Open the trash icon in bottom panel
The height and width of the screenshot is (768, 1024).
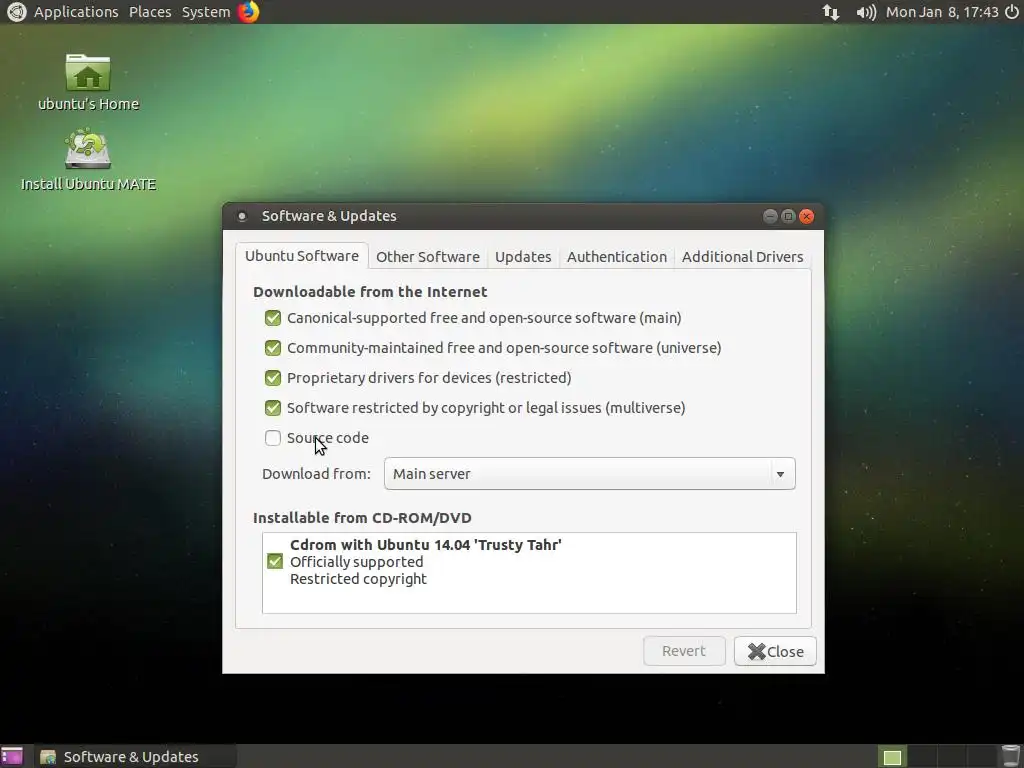[1011, 756]
